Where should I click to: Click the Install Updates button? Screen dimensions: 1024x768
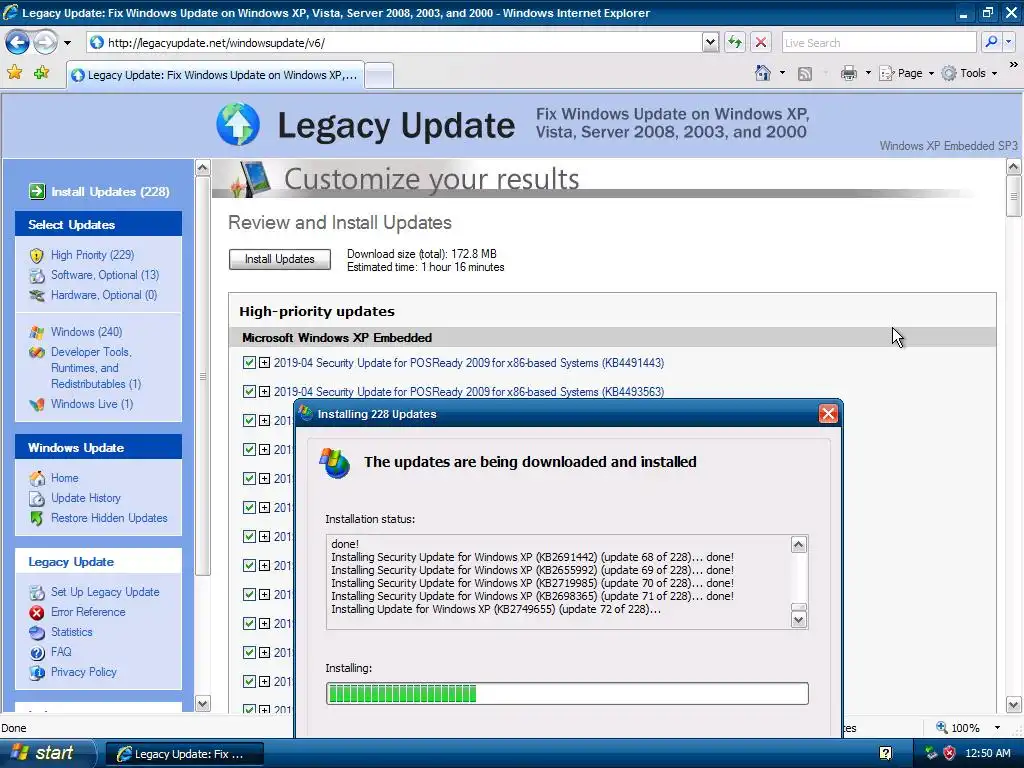(280, 259)
